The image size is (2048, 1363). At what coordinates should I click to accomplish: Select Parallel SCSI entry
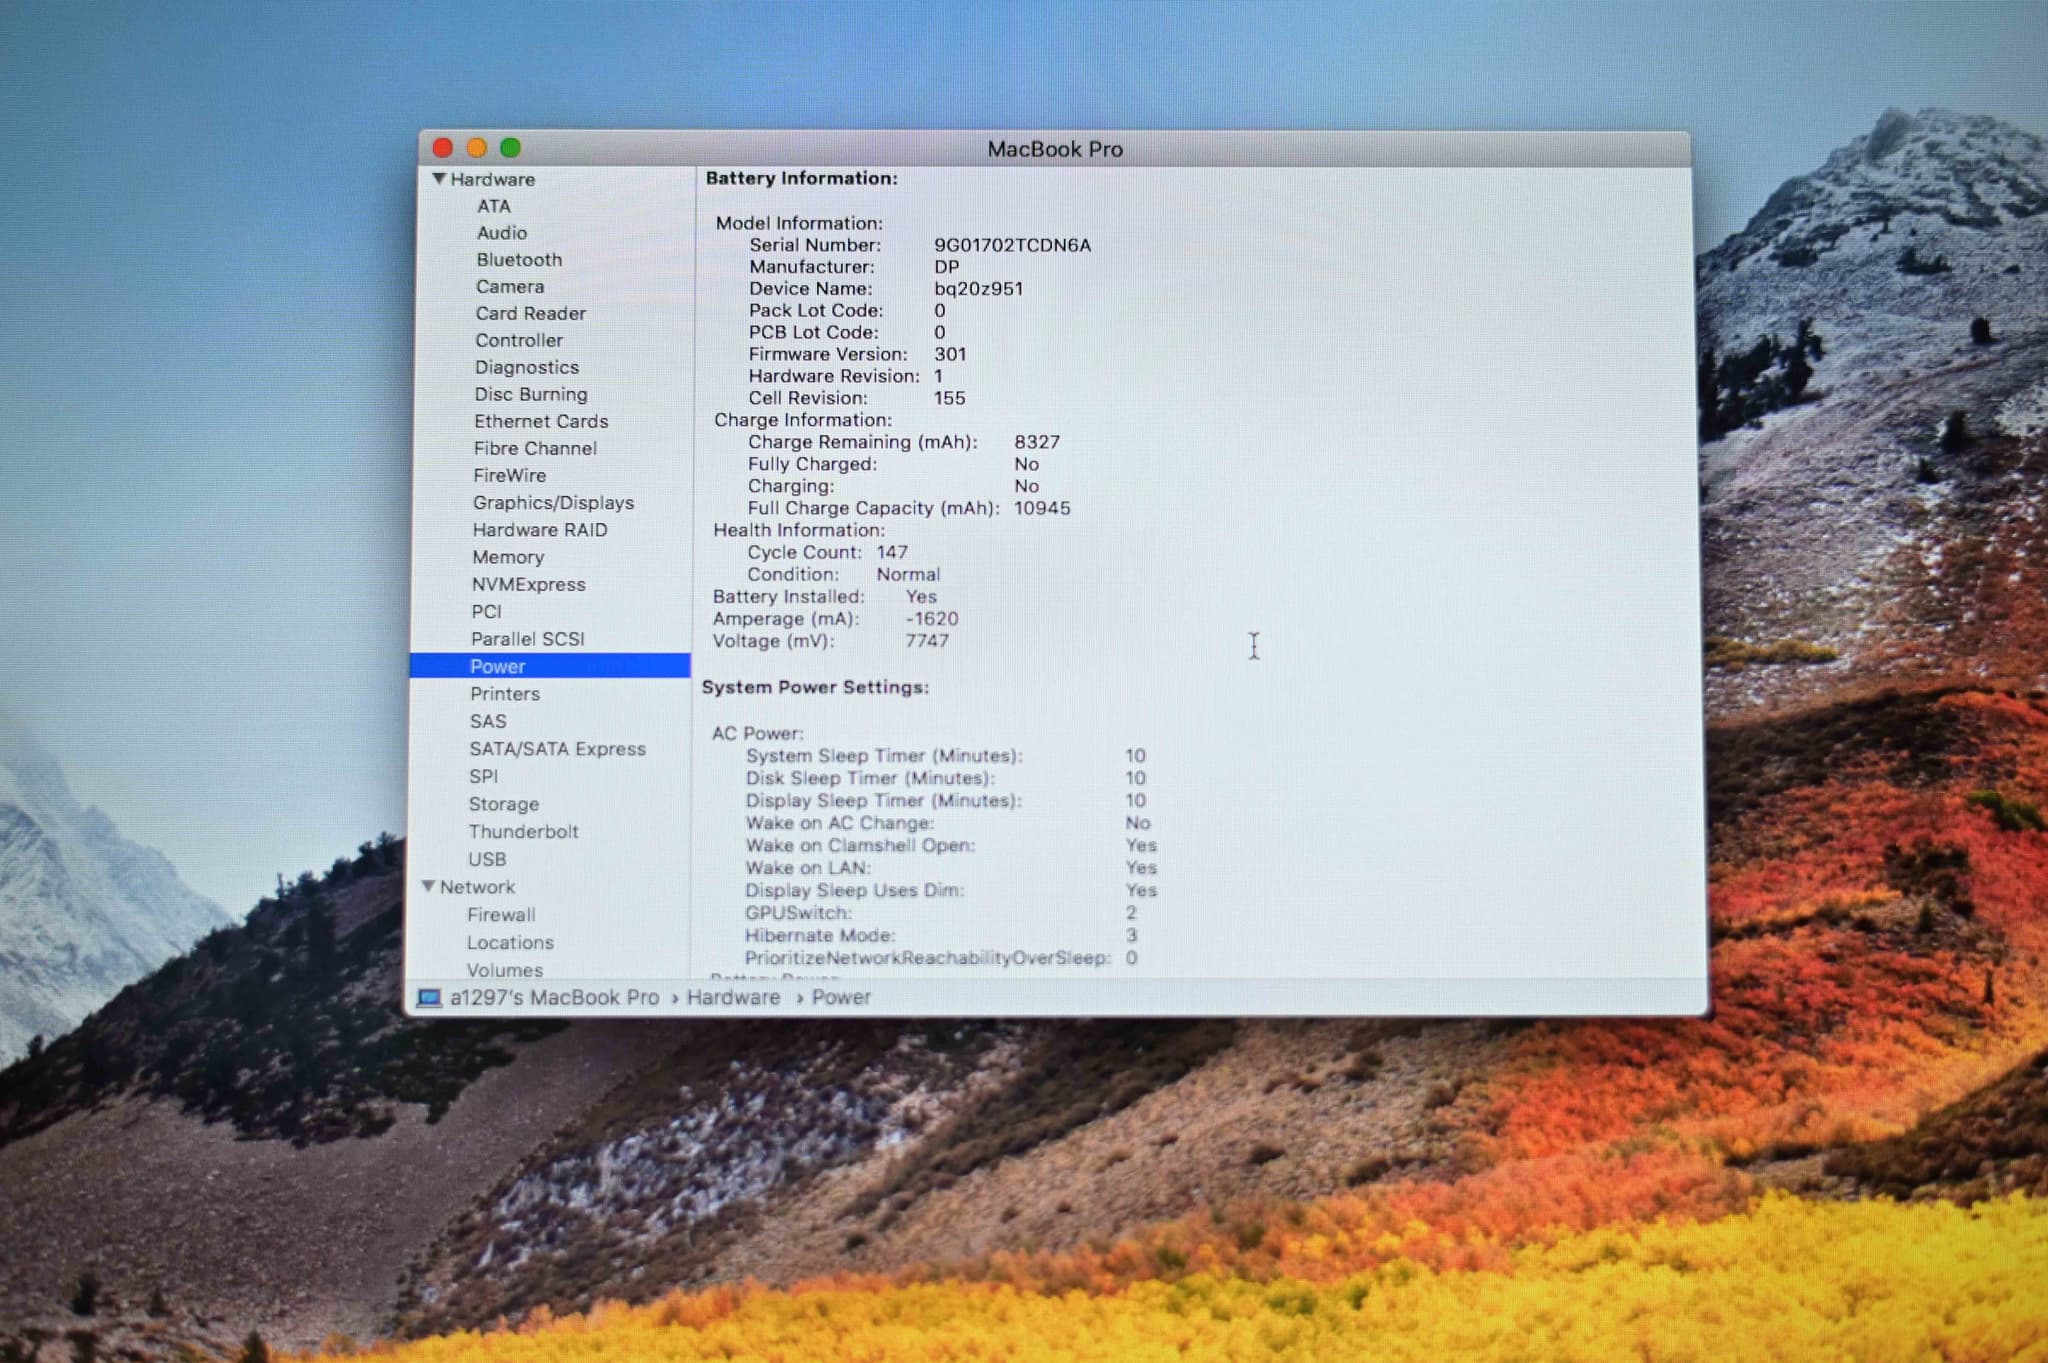(528, 639)
